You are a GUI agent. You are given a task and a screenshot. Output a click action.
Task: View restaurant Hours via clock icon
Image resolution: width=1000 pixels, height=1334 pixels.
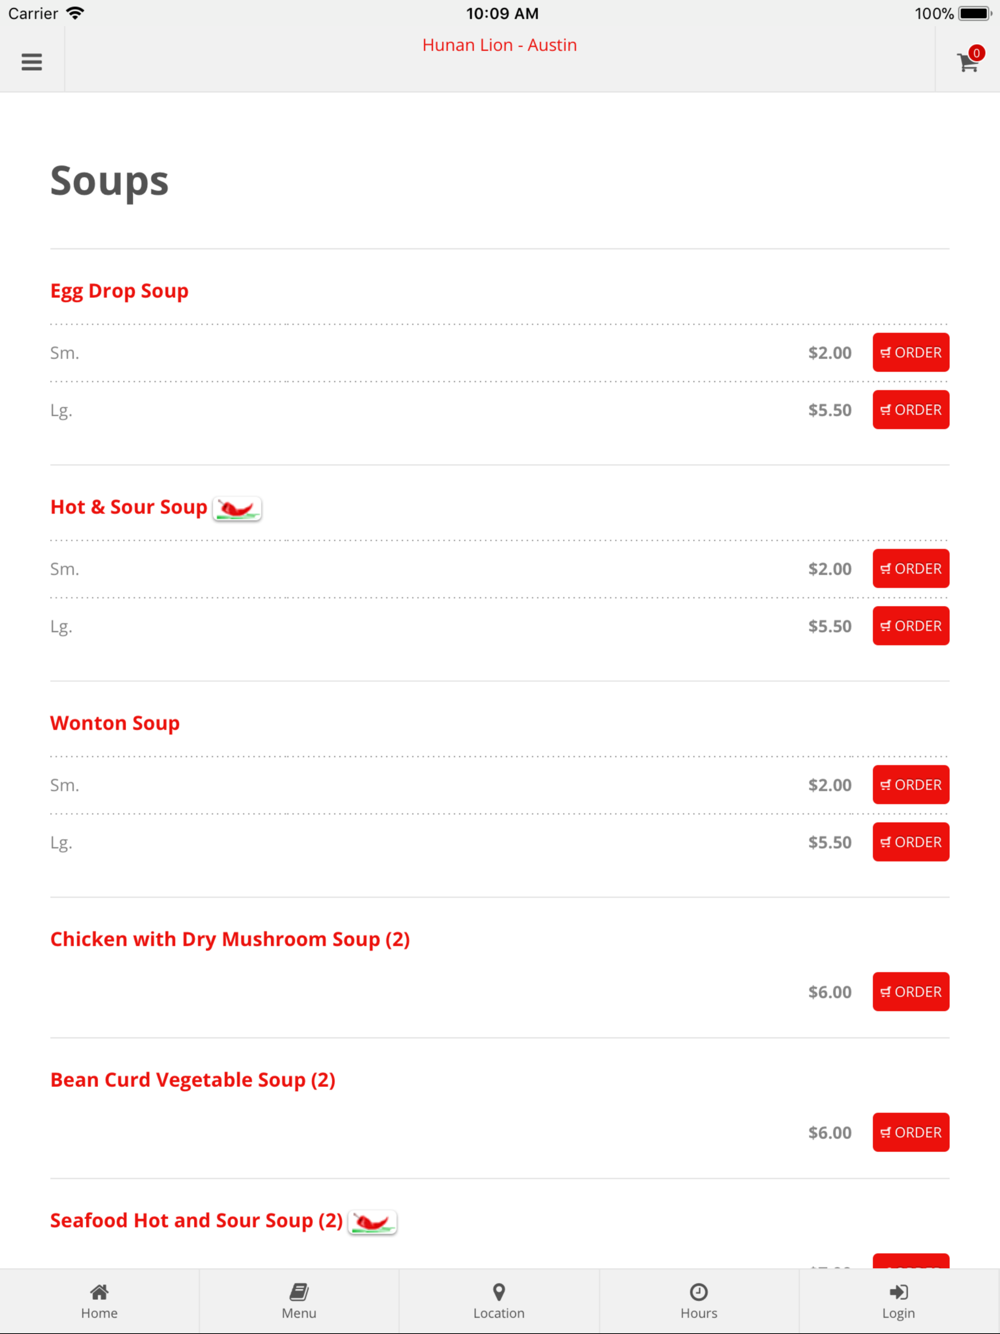[699, 1301]
